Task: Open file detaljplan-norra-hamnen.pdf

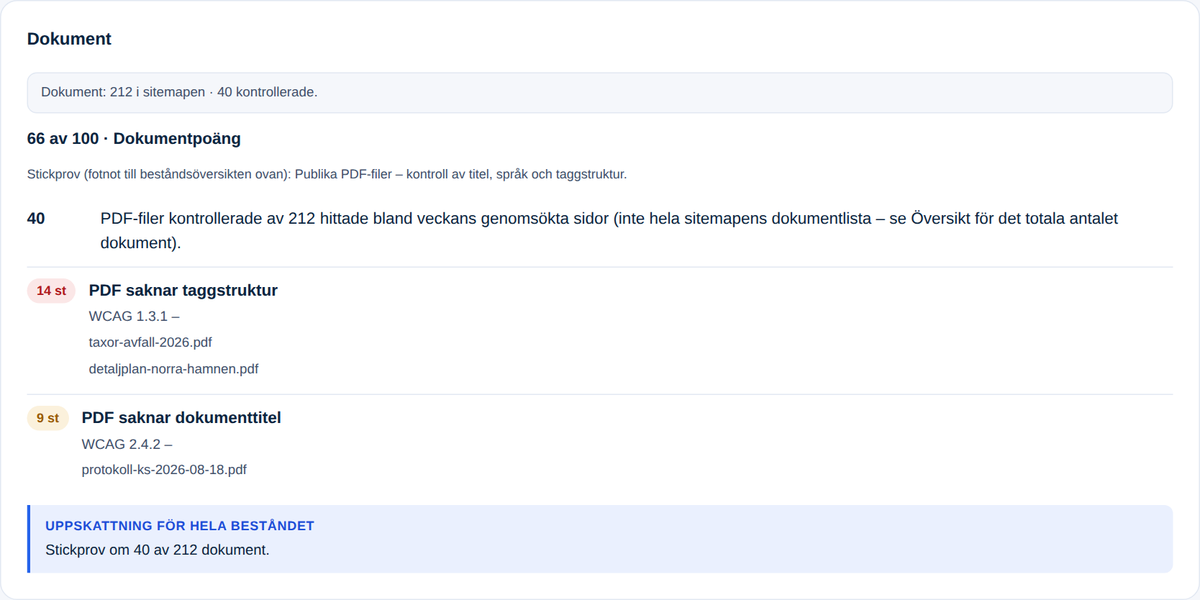Action: 174,368
